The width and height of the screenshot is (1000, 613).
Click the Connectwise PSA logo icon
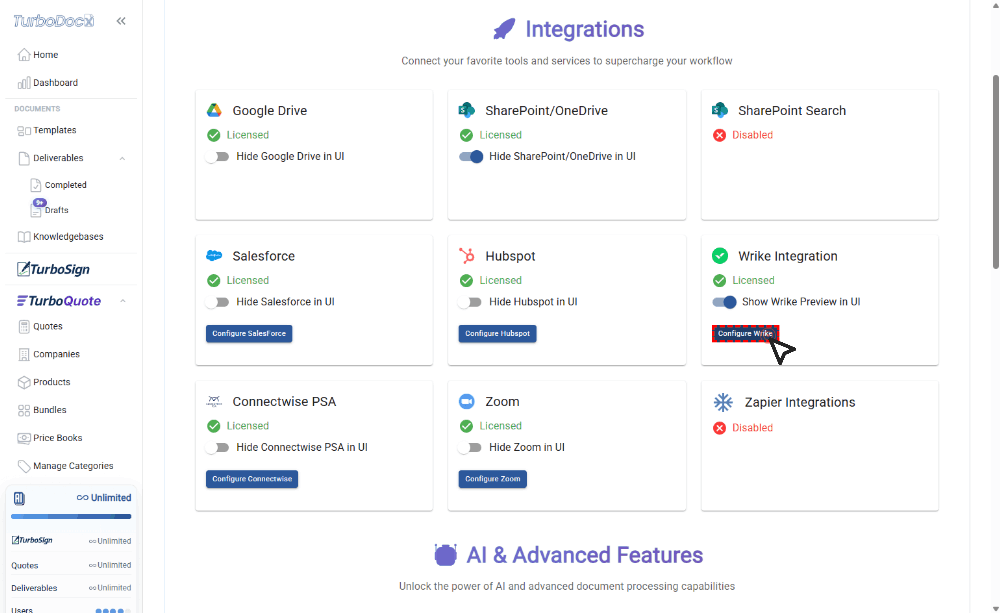point(214,402)
